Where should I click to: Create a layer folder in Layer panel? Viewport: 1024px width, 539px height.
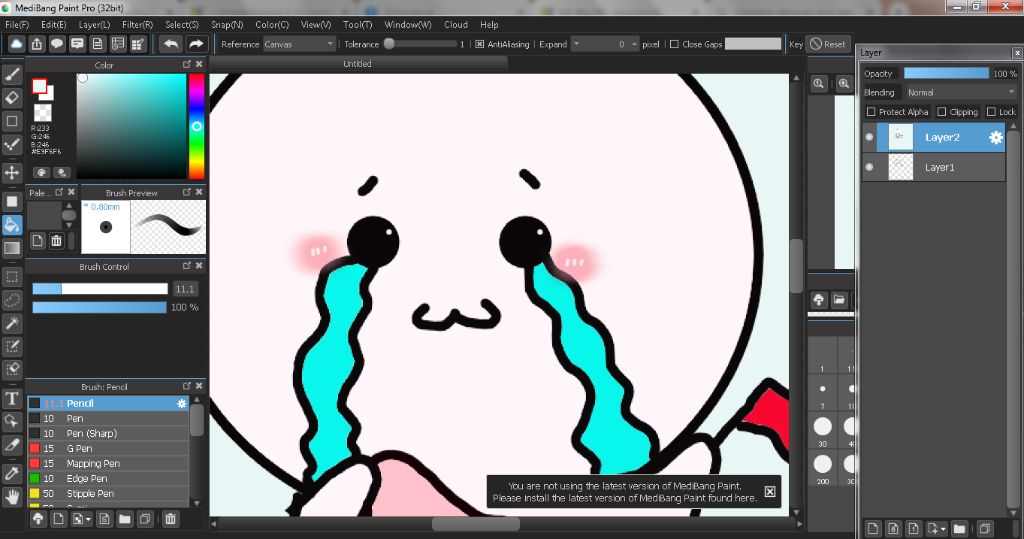(959, 528)
